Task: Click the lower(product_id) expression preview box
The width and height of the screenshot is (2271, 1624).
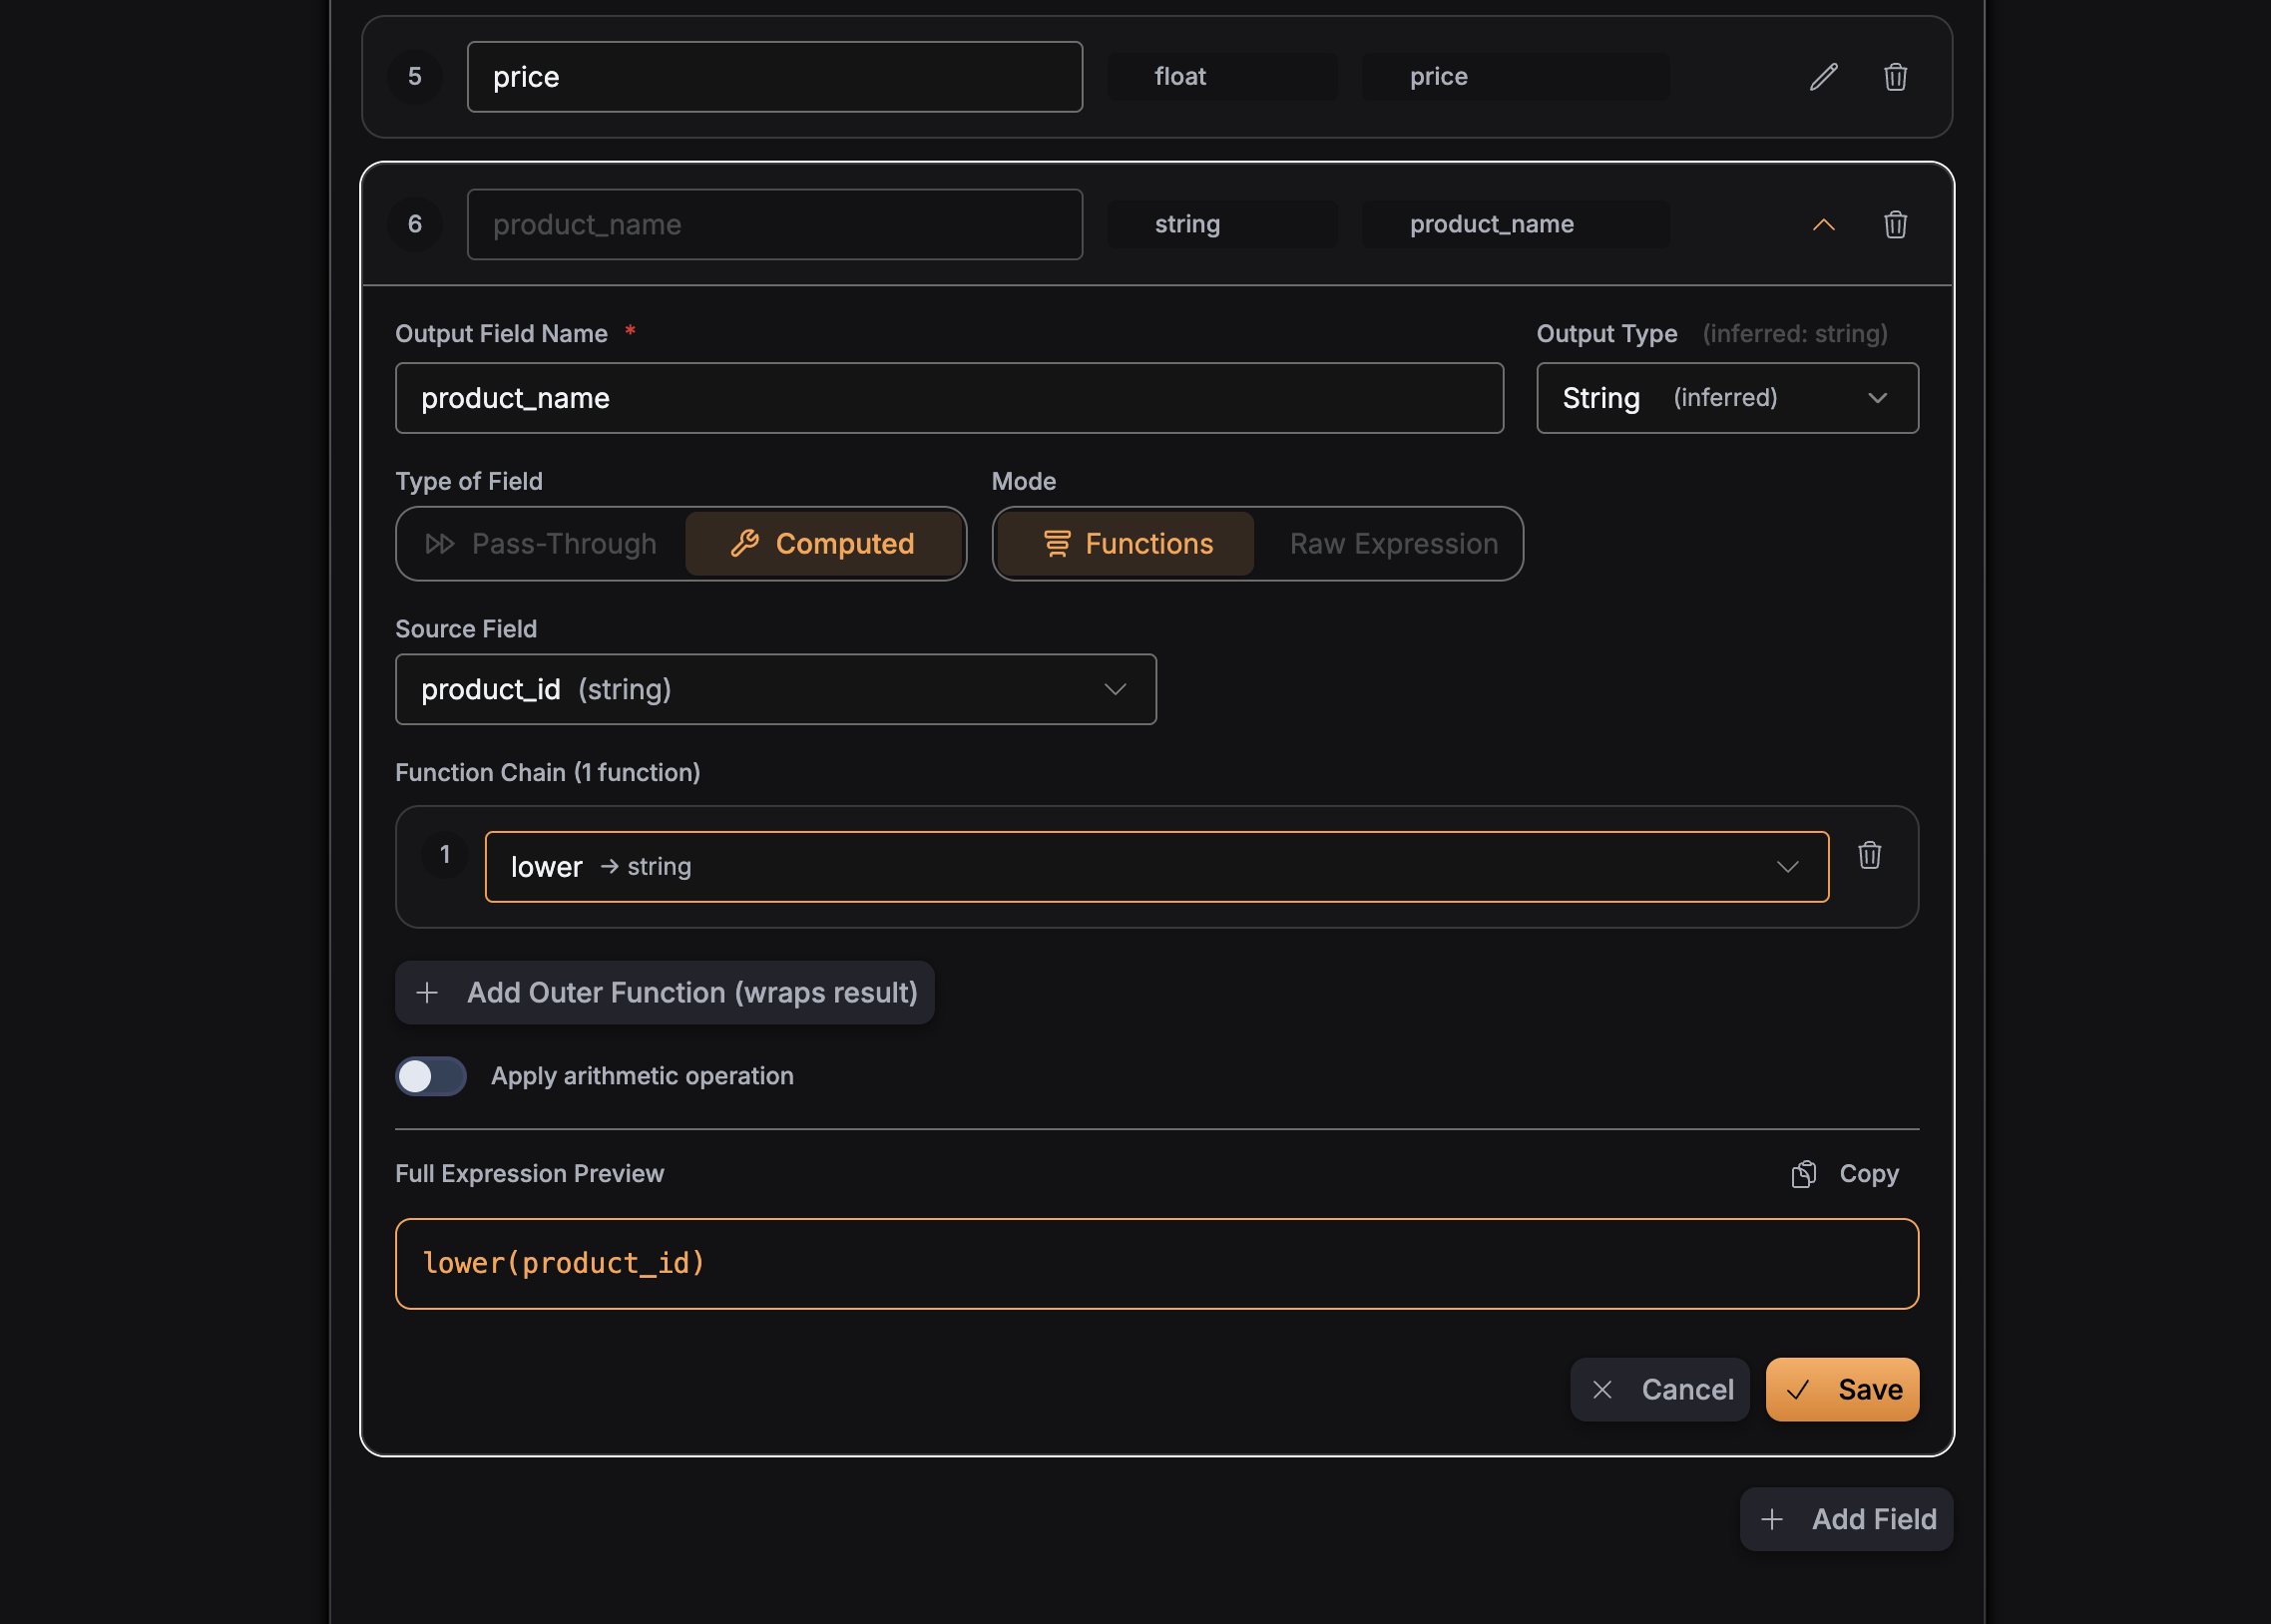Action: tap(1156, 1264)
